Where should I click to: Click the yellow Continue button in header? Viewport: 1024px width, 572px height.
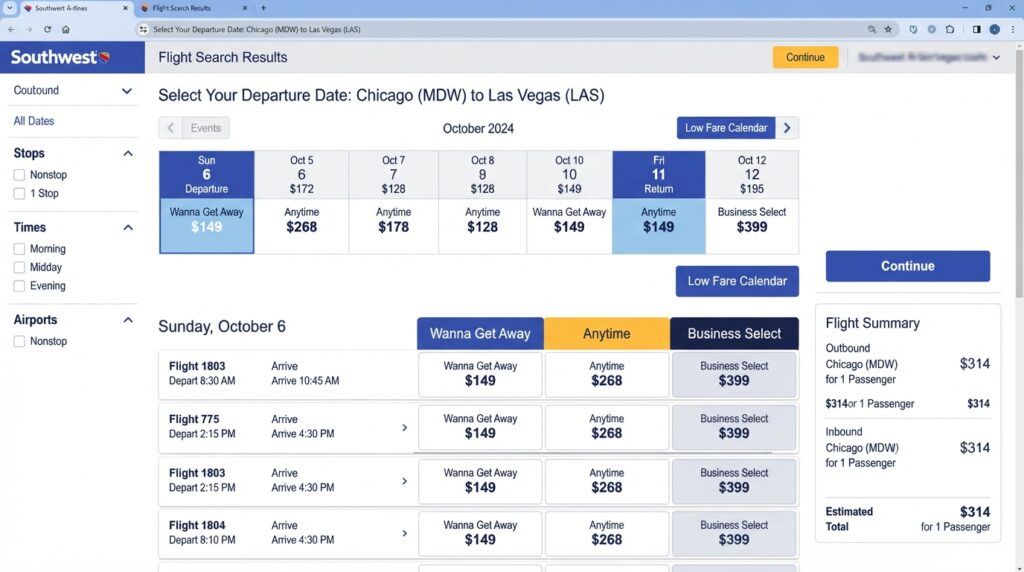(805, 57)
